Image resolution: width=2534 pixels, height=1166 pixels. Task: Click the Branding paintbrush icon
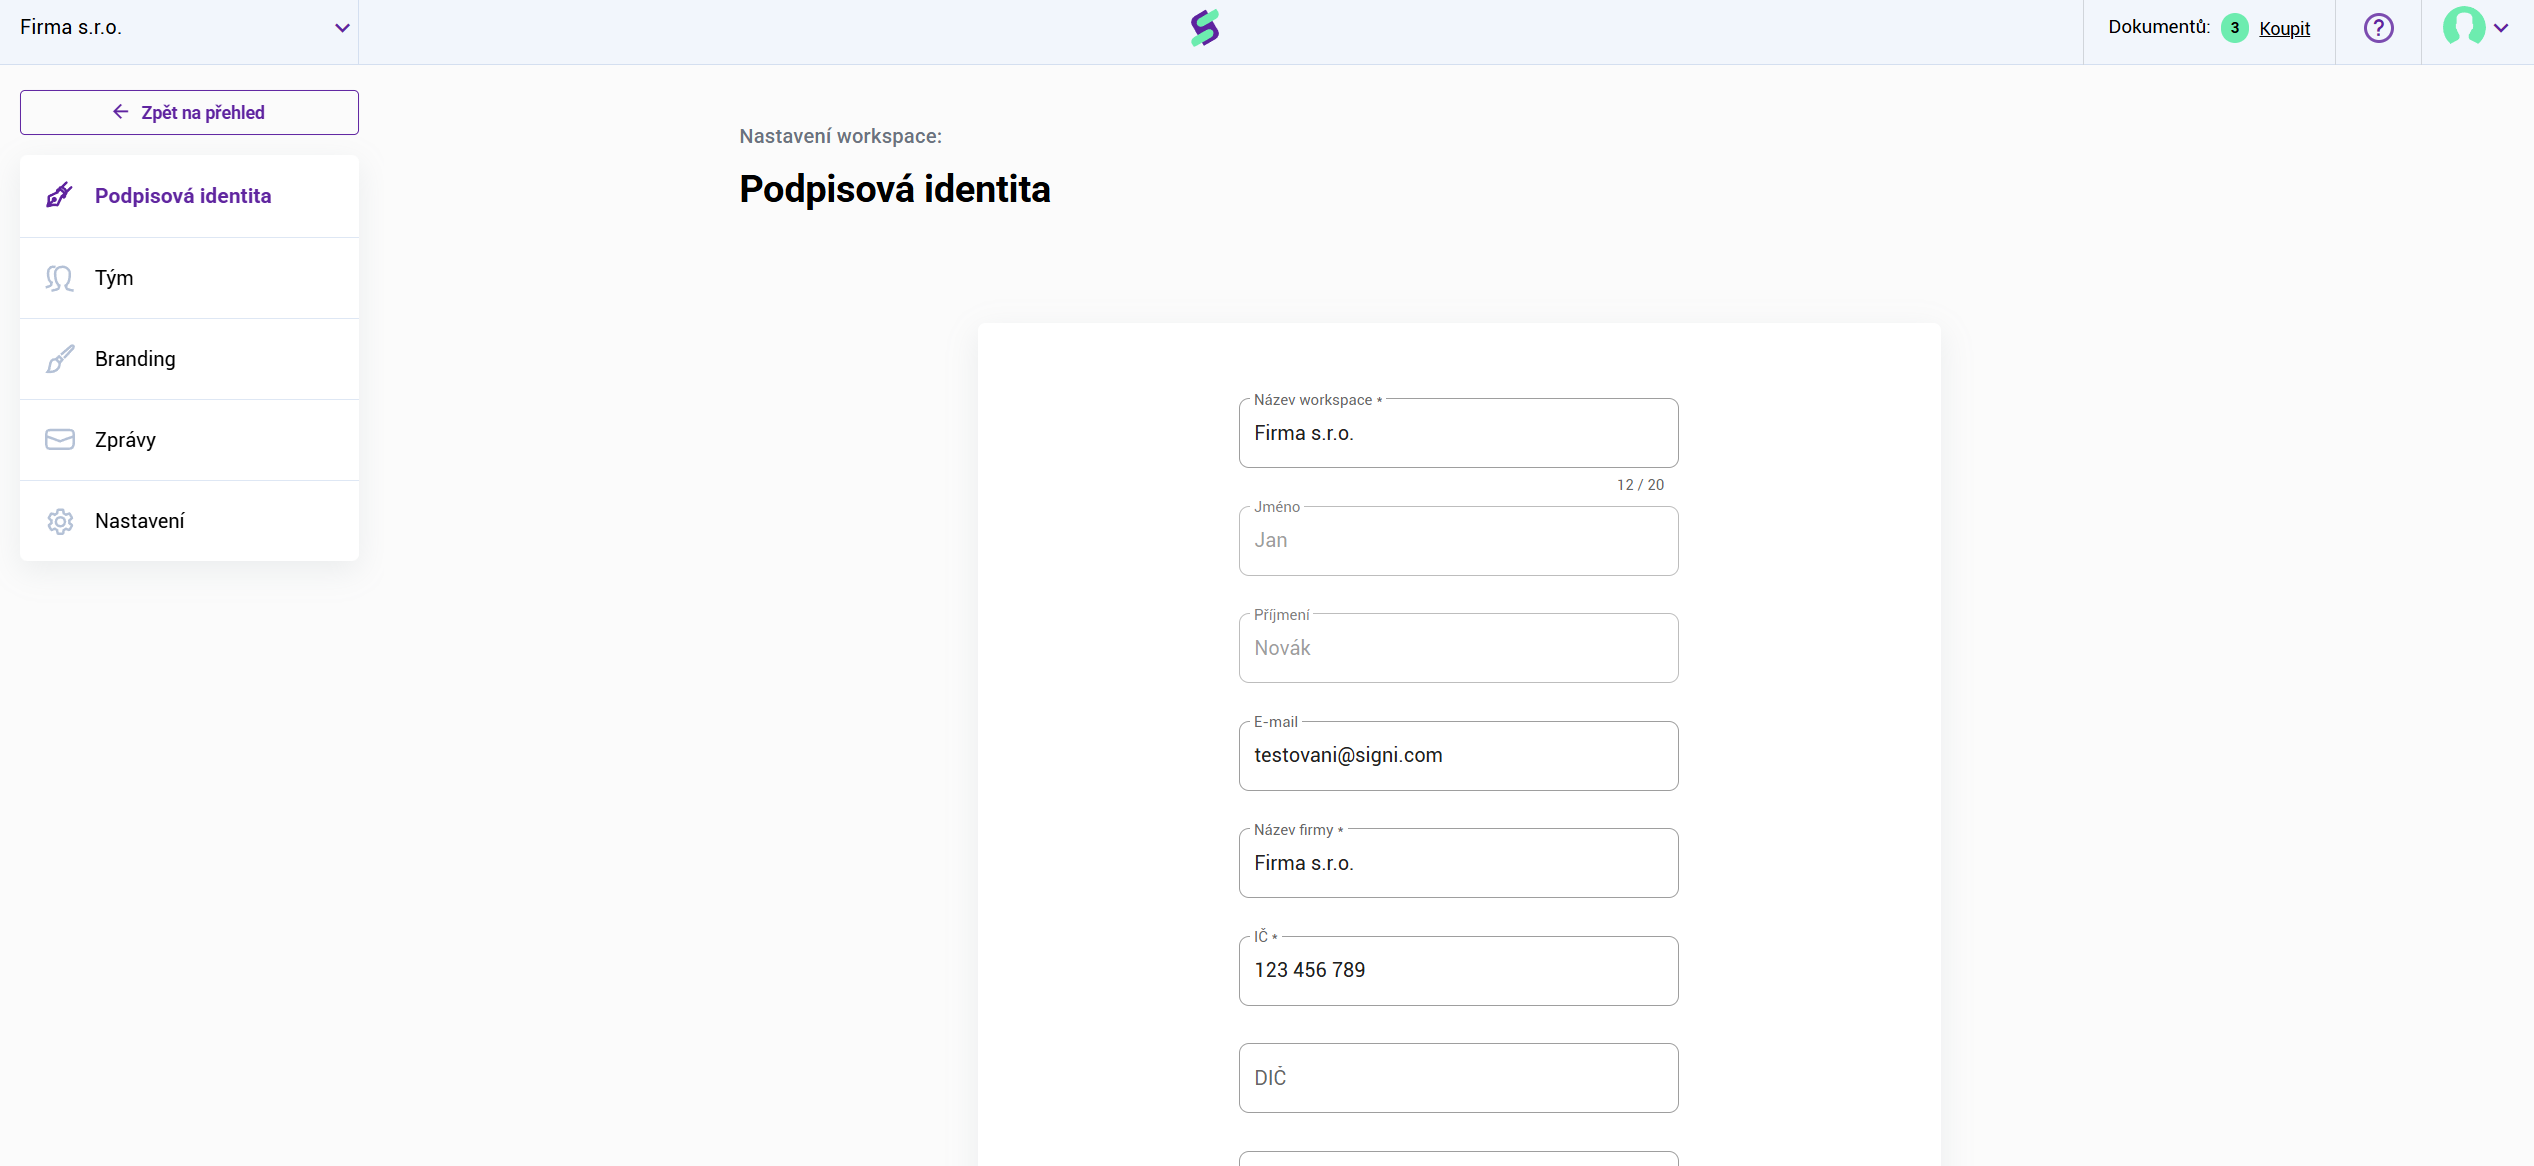[60, 359]
